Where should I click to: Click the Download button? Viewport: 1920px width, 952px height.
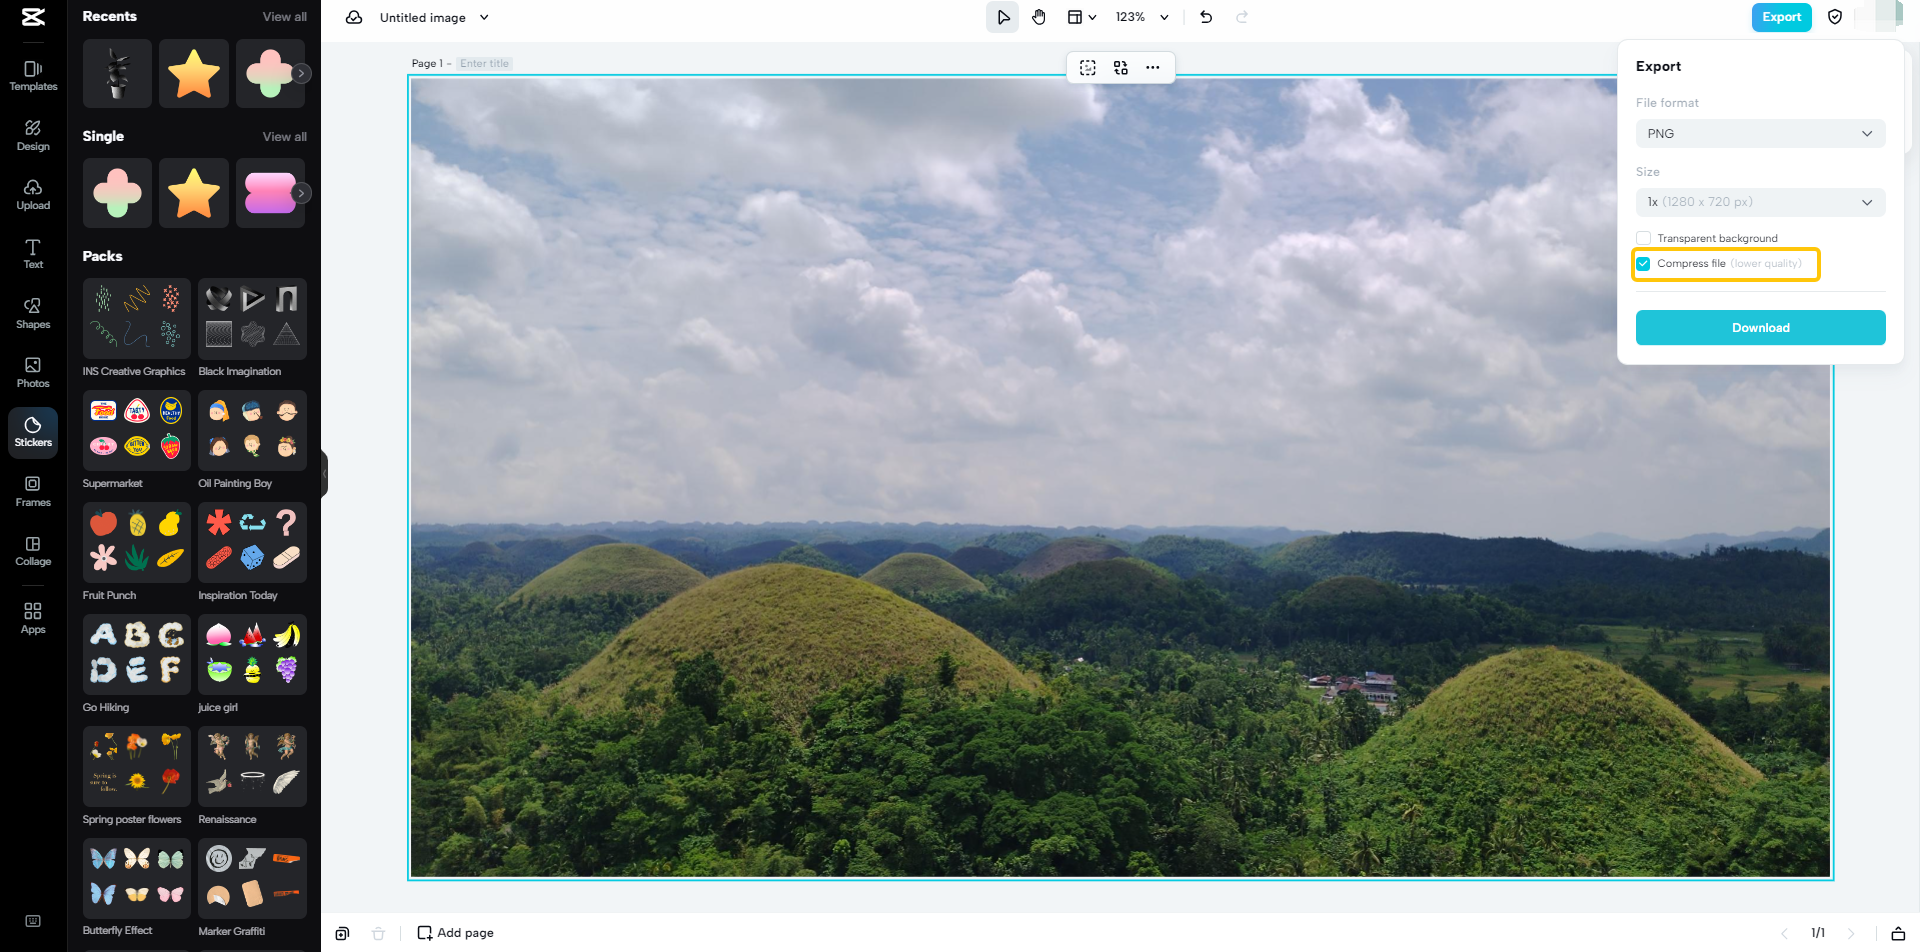pyautogui.click(x=1760, y=328)
